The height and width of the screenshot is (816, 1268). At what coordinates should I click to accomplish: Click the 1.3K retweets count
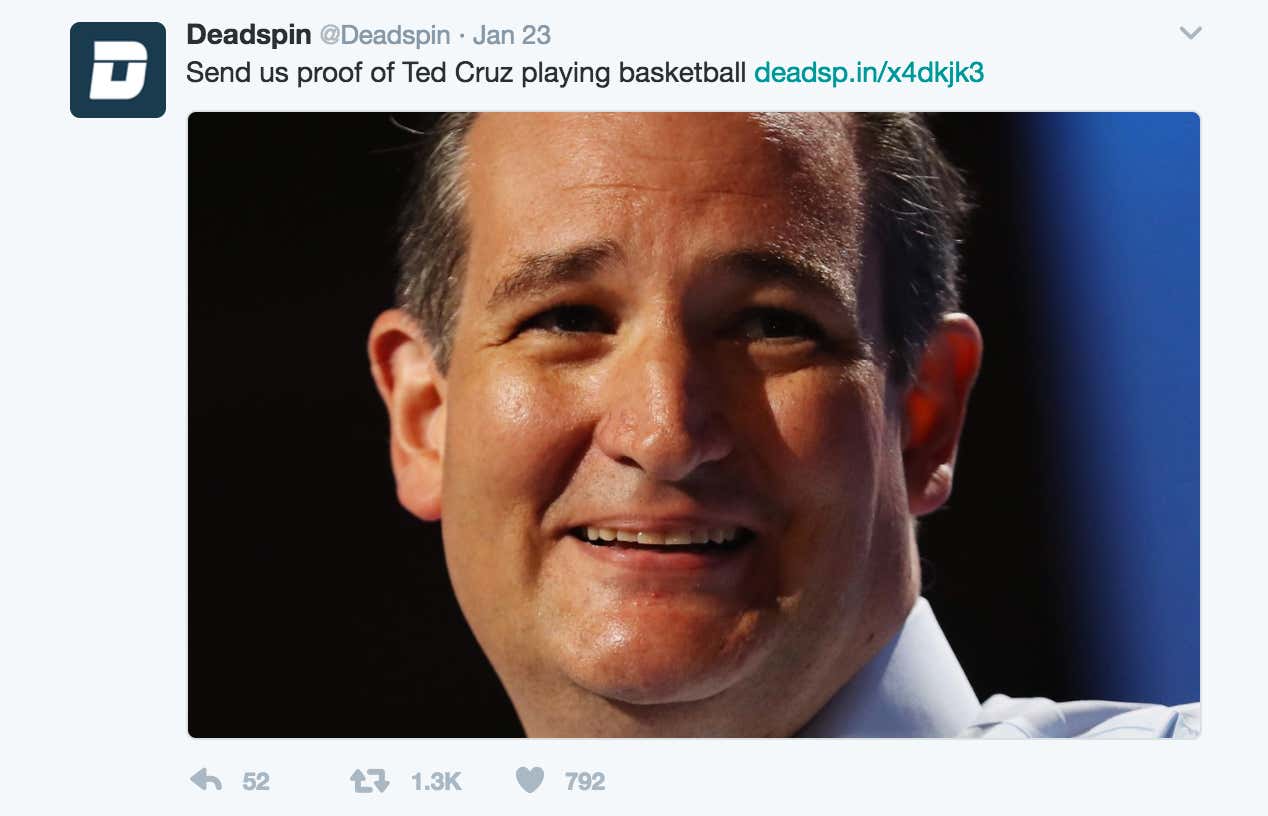point(437,782)
